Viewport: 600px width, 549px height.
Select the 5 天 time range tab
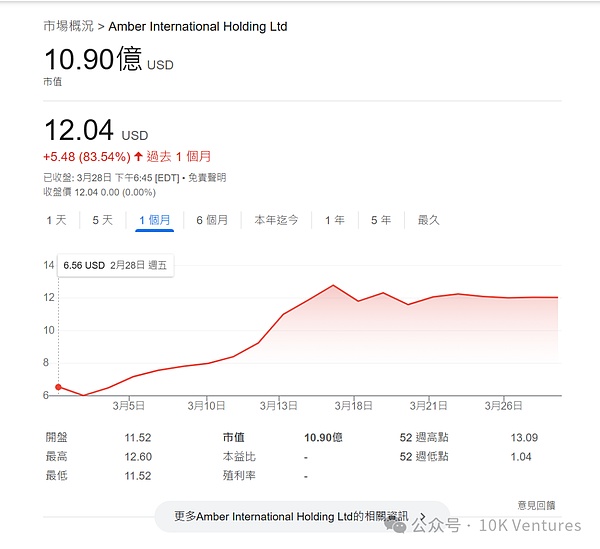[102, 220]
